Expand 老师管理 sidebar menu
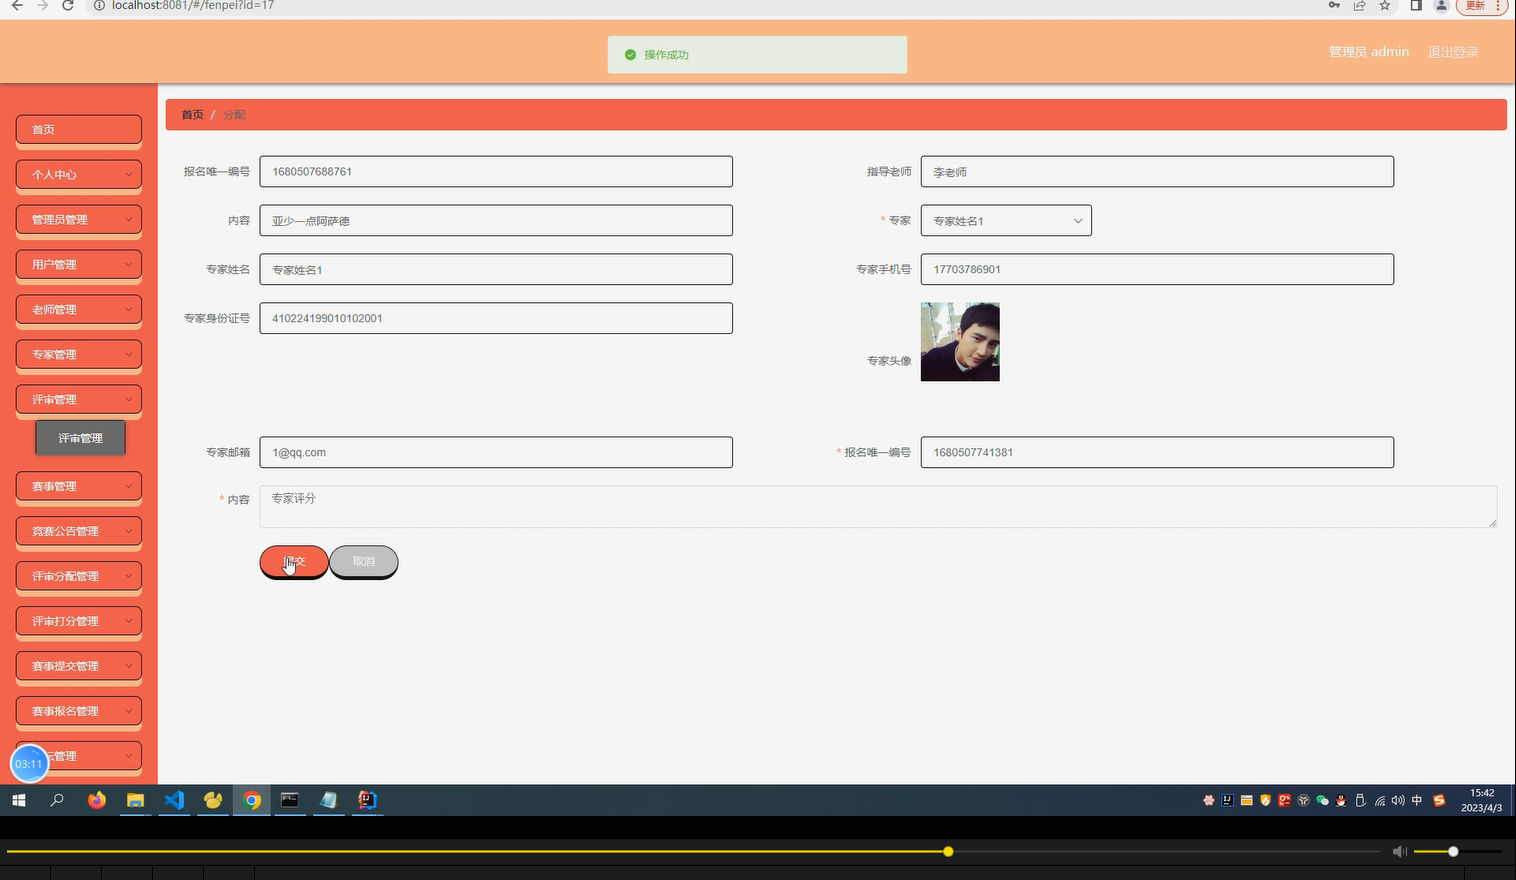Screen dimensions: 1516x880 [79, 309]
